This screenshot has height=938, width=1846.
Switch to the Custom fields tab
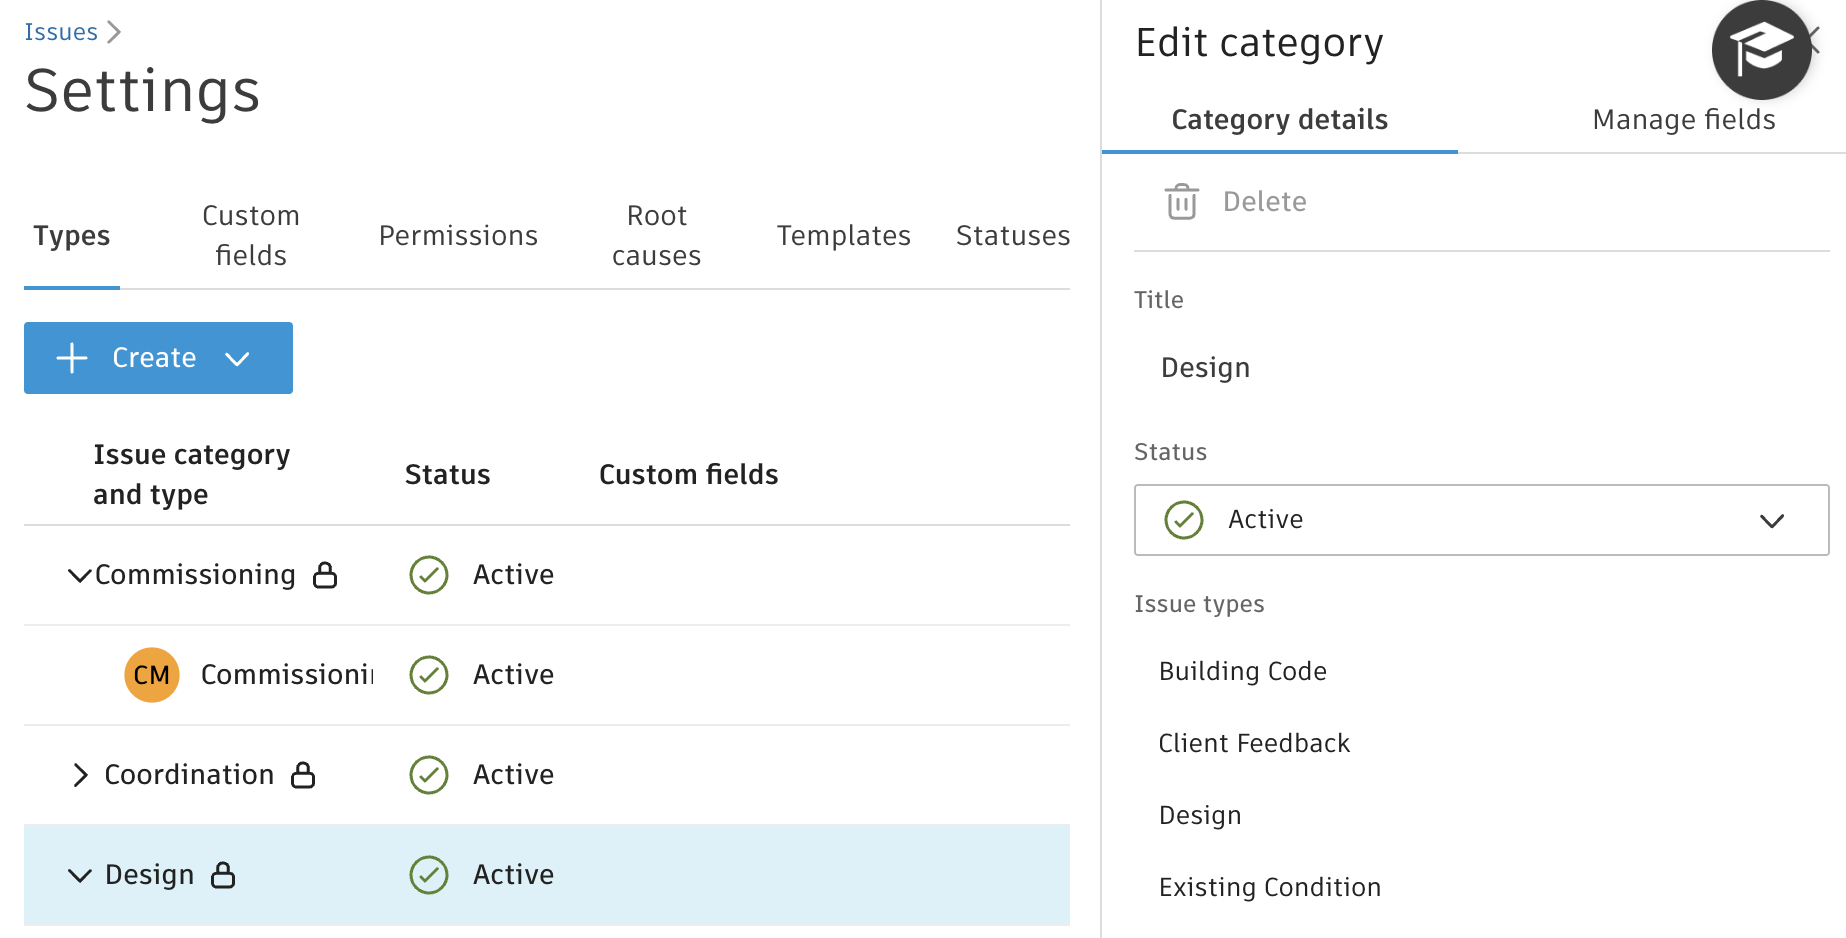pyautogui.click(x=251, y=236)
